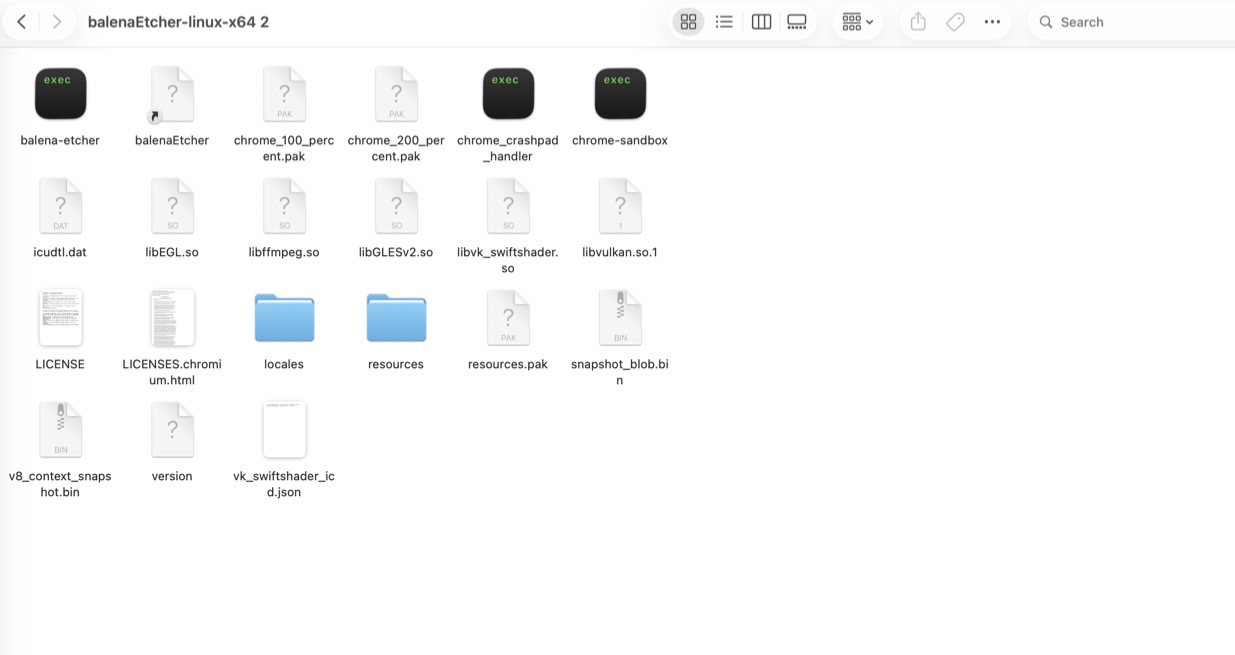Screen dimensions: 1235x655
Task: Select snapshot_blob.bin archive icon
Action: point(620,318)
